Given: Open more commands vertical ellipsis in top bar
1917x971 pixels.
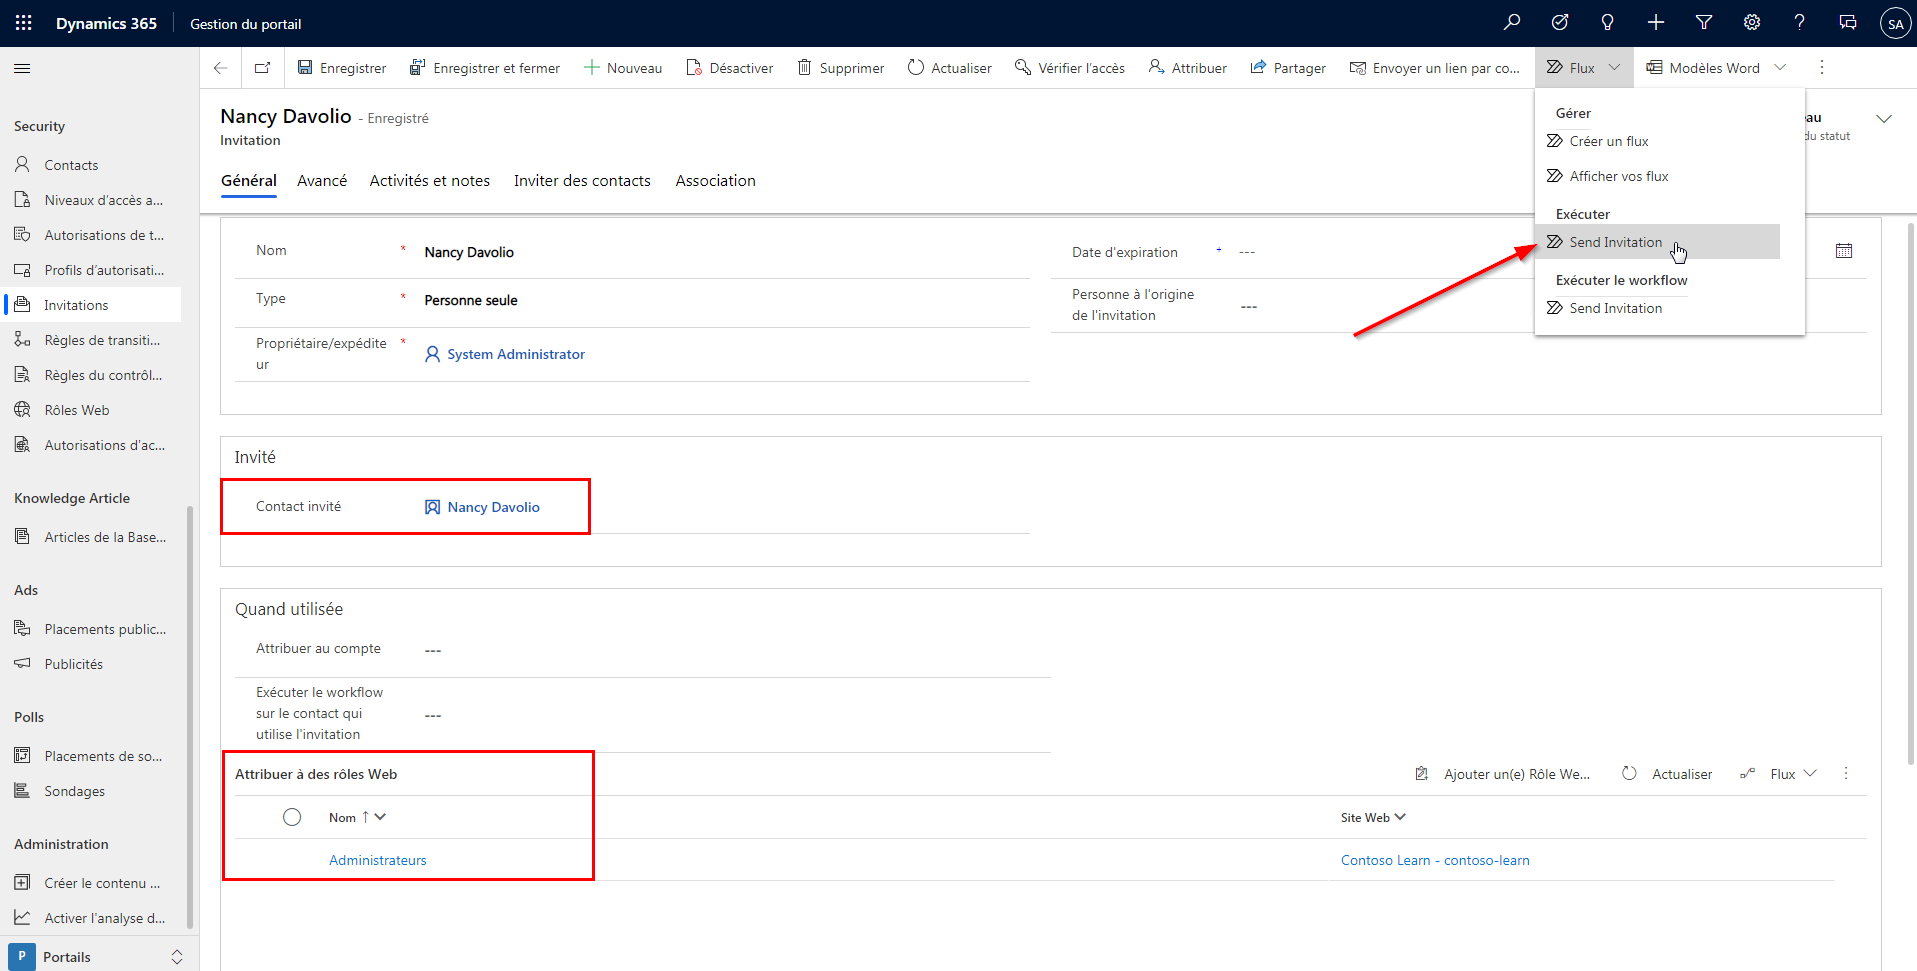Looking at the screenshot, I should [x=1822, y=67].
